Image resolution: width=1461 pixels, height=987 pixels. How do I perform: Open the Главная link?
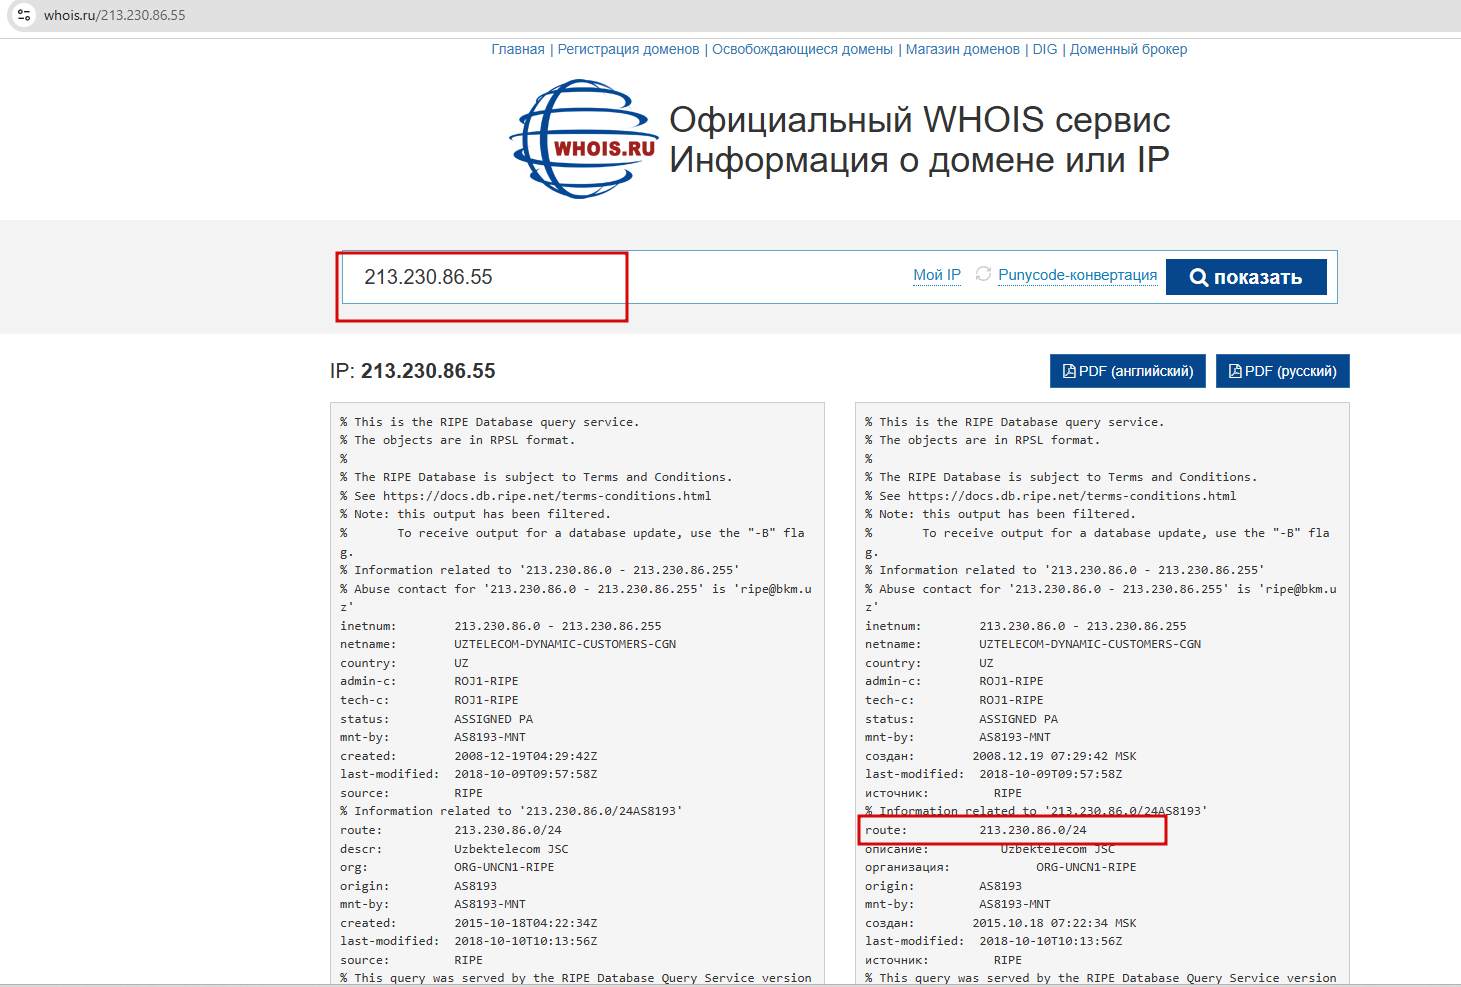pos(518,49)
